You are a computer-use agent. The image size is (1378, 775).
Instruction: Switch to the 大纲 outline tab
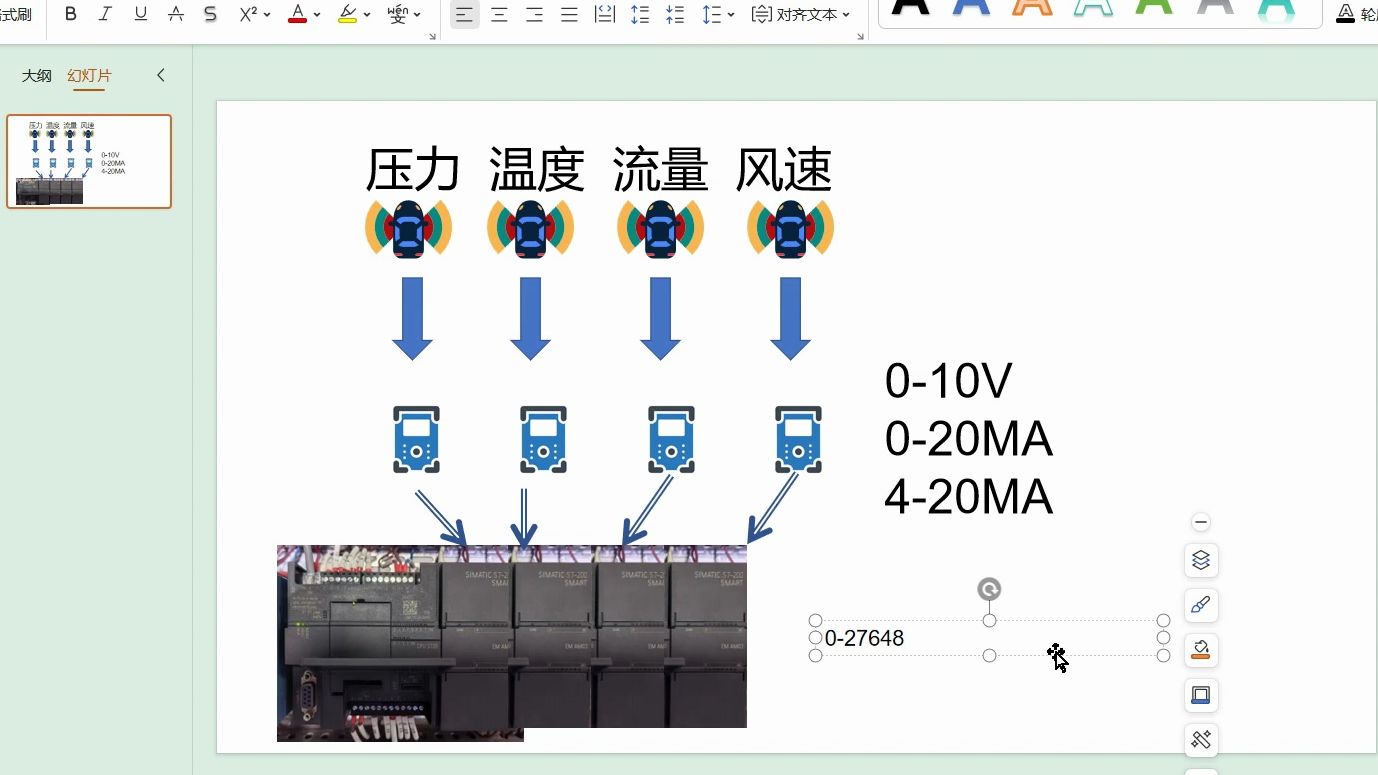(36, 75)
